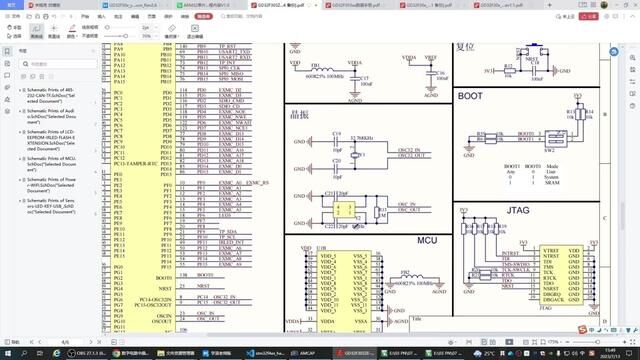Select the freehand curve pen tool
This screenshot has height=360, width=640.
(x=36, y=31)
